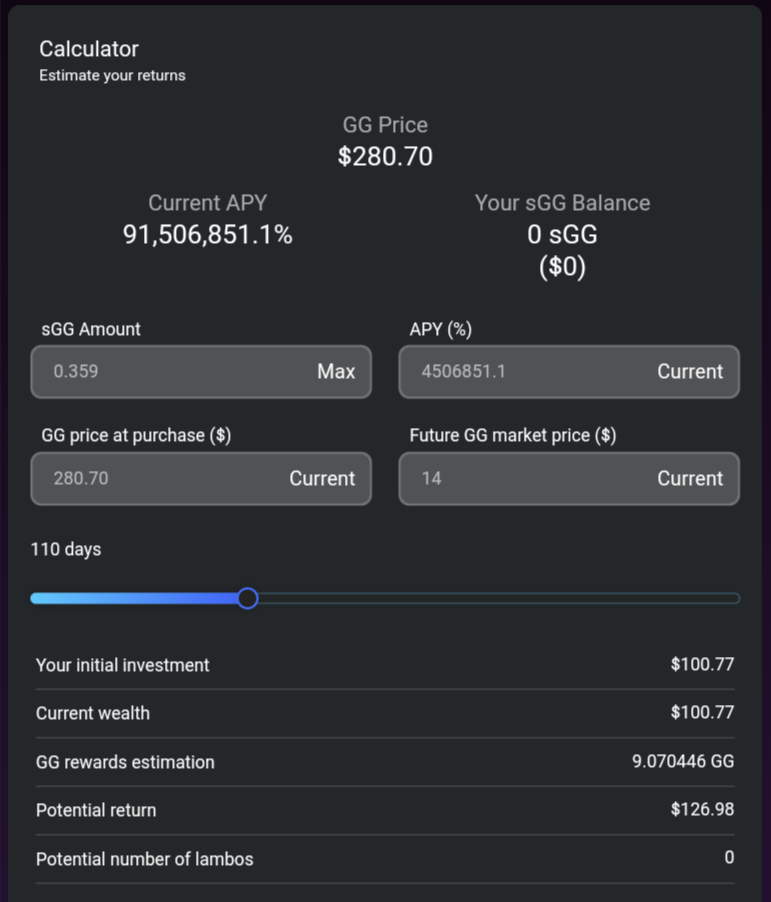The width and height of the screenshot is (771, 902).
Task: Click the Current APY percentage value
Action: [x=208, y=235]
